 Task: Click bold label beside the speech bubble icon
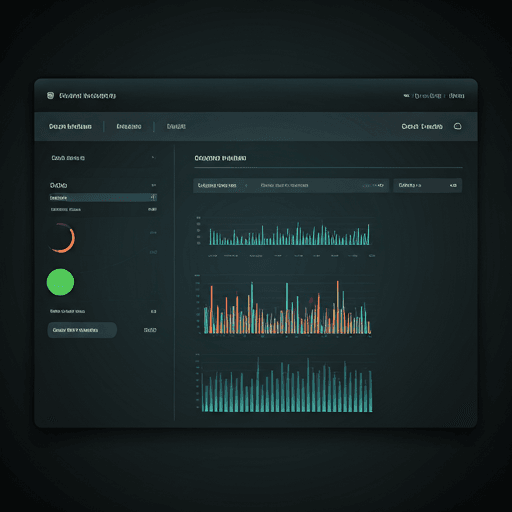pyautogui.click(x=422, y=127)
